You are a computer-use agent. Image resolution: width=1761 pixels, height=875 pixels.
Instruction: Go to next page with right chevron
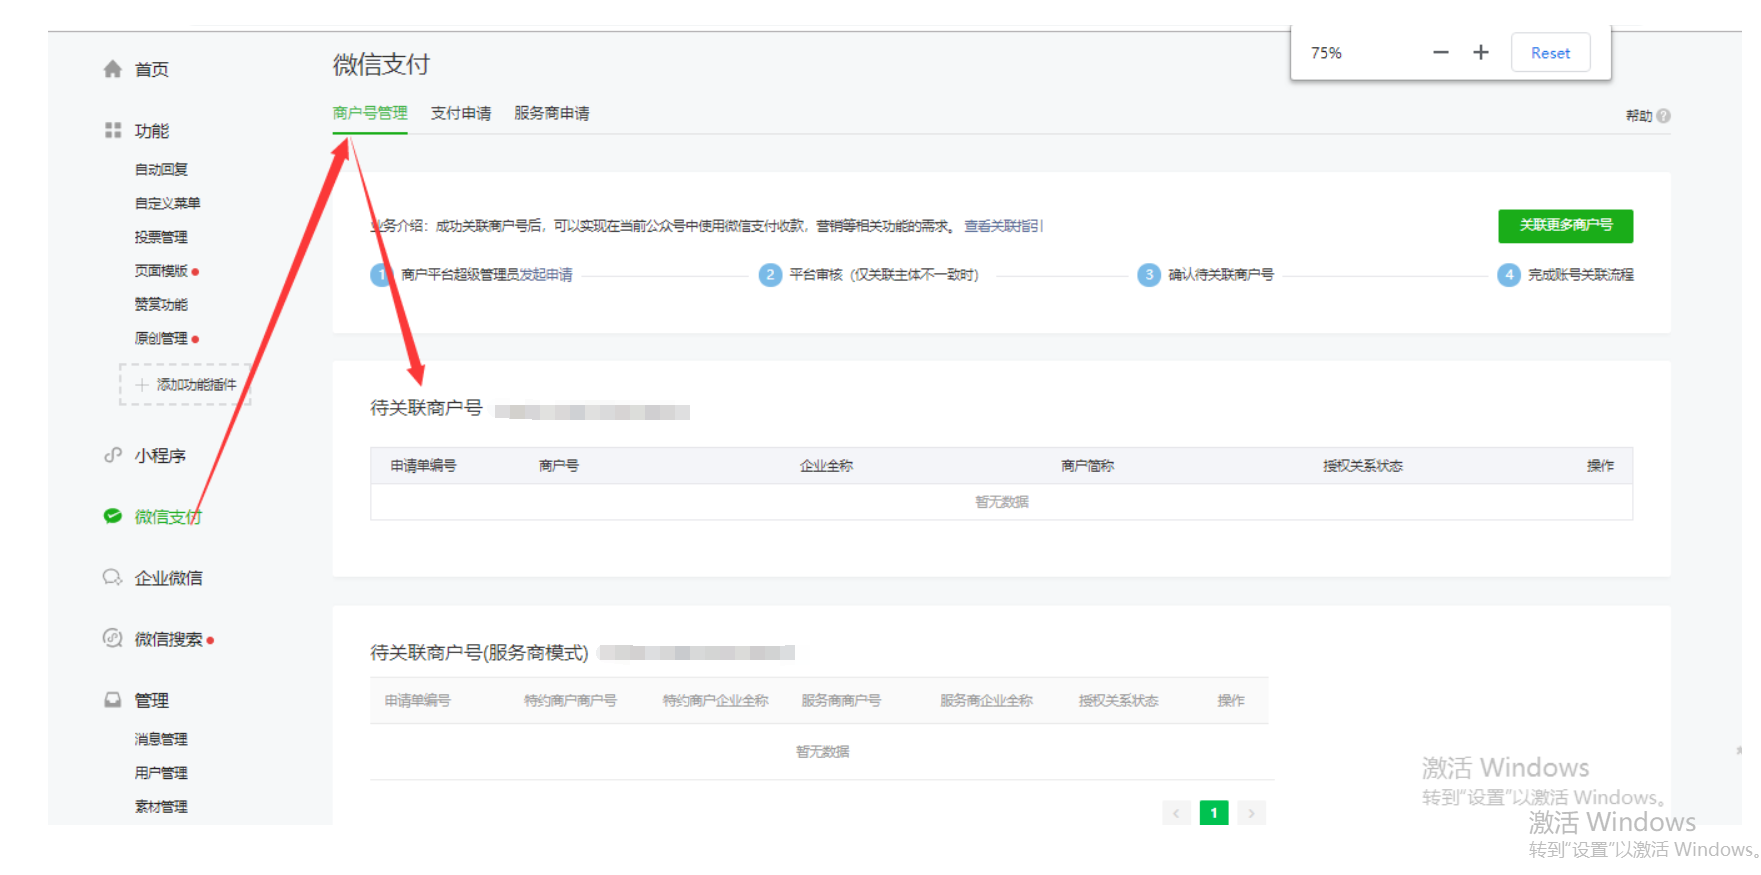coord(1251,813)
